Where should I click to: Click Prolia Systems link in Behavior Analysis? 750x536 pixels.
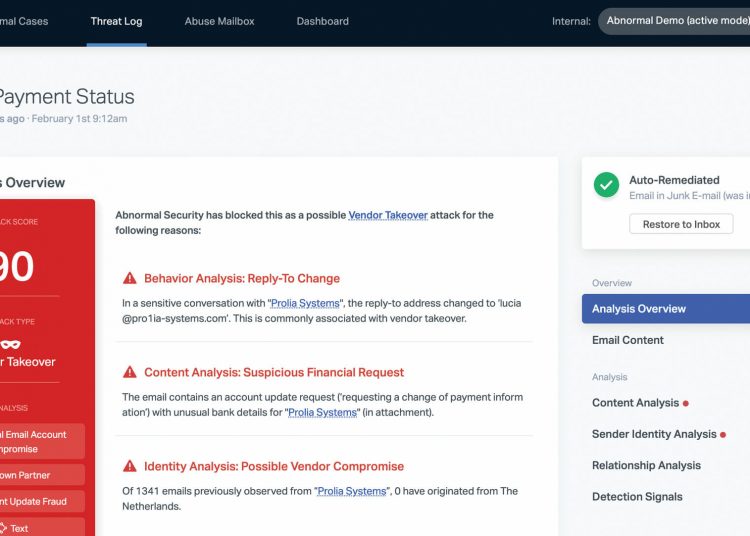tap(307, 303)
